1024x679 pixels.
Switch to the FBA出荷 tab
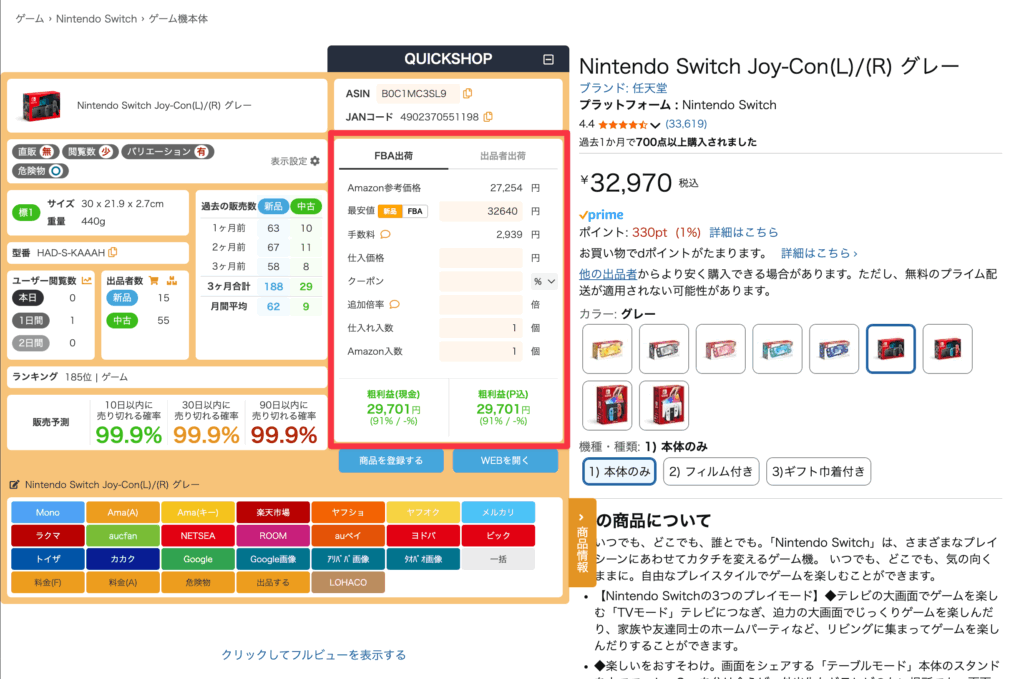(393, 156)
